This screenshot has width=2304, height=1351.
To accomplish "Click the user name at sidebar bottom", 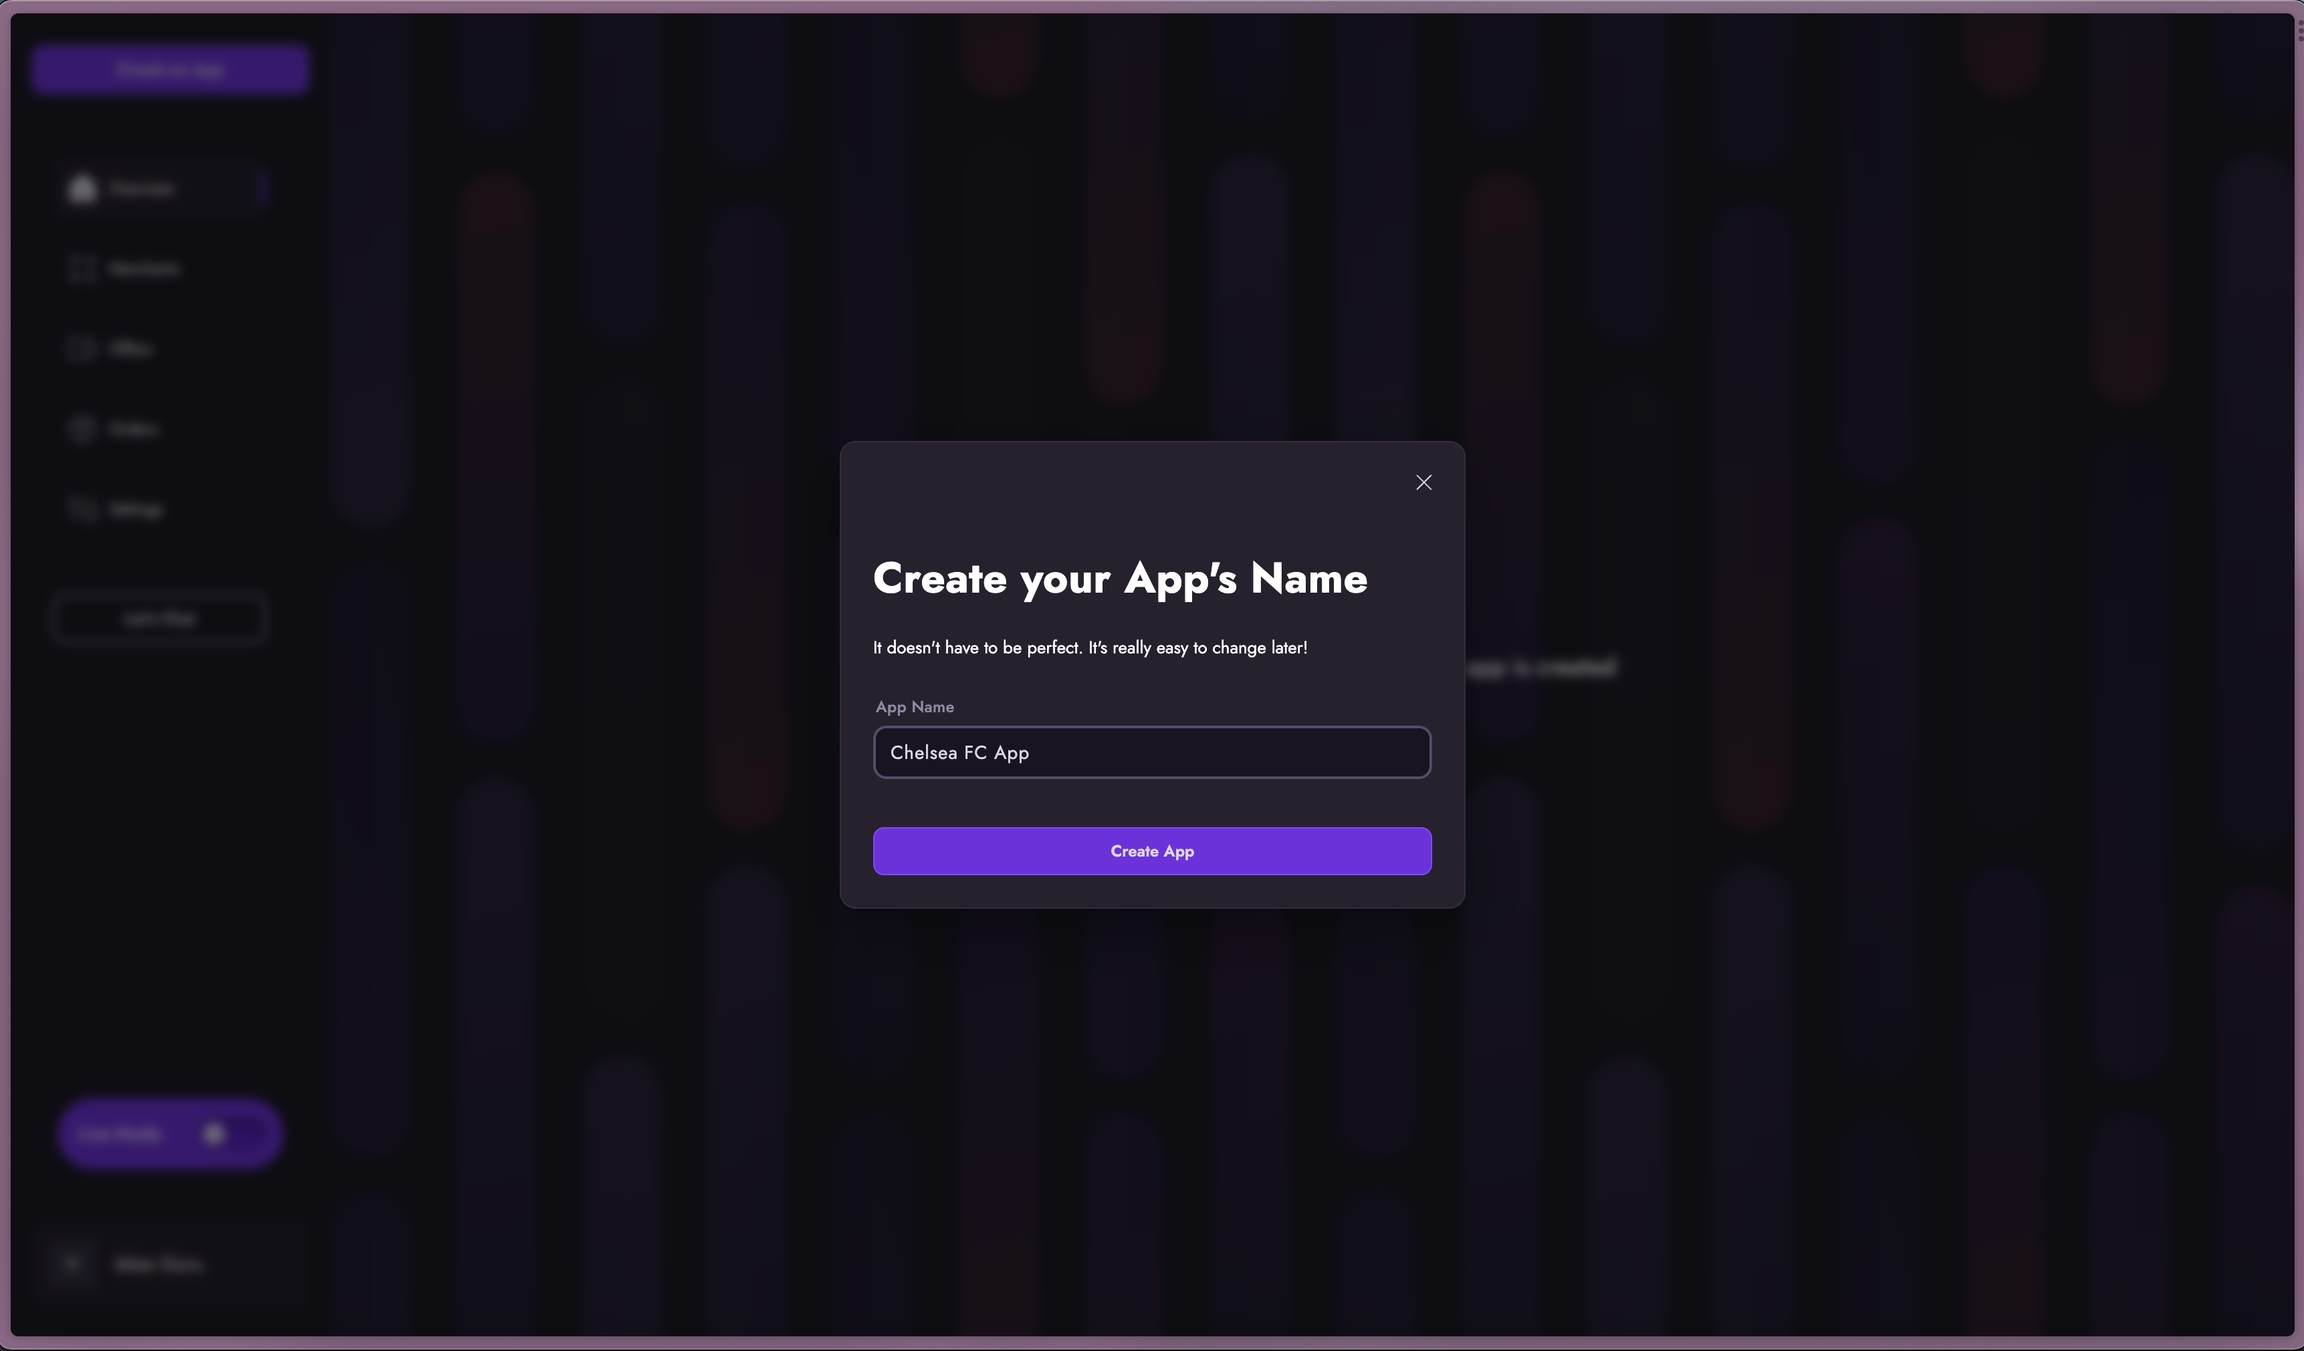I will tap(159, 1265).
